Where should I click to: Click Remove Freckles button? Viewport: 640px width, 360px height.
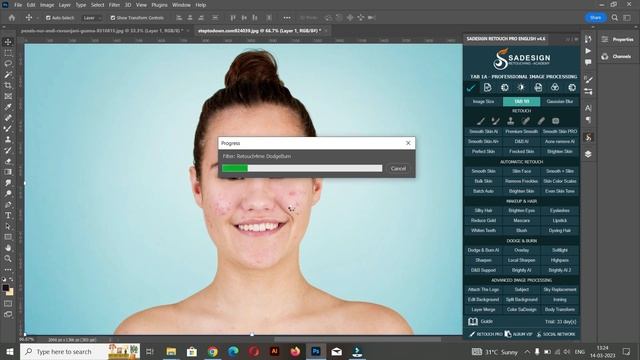521,181
